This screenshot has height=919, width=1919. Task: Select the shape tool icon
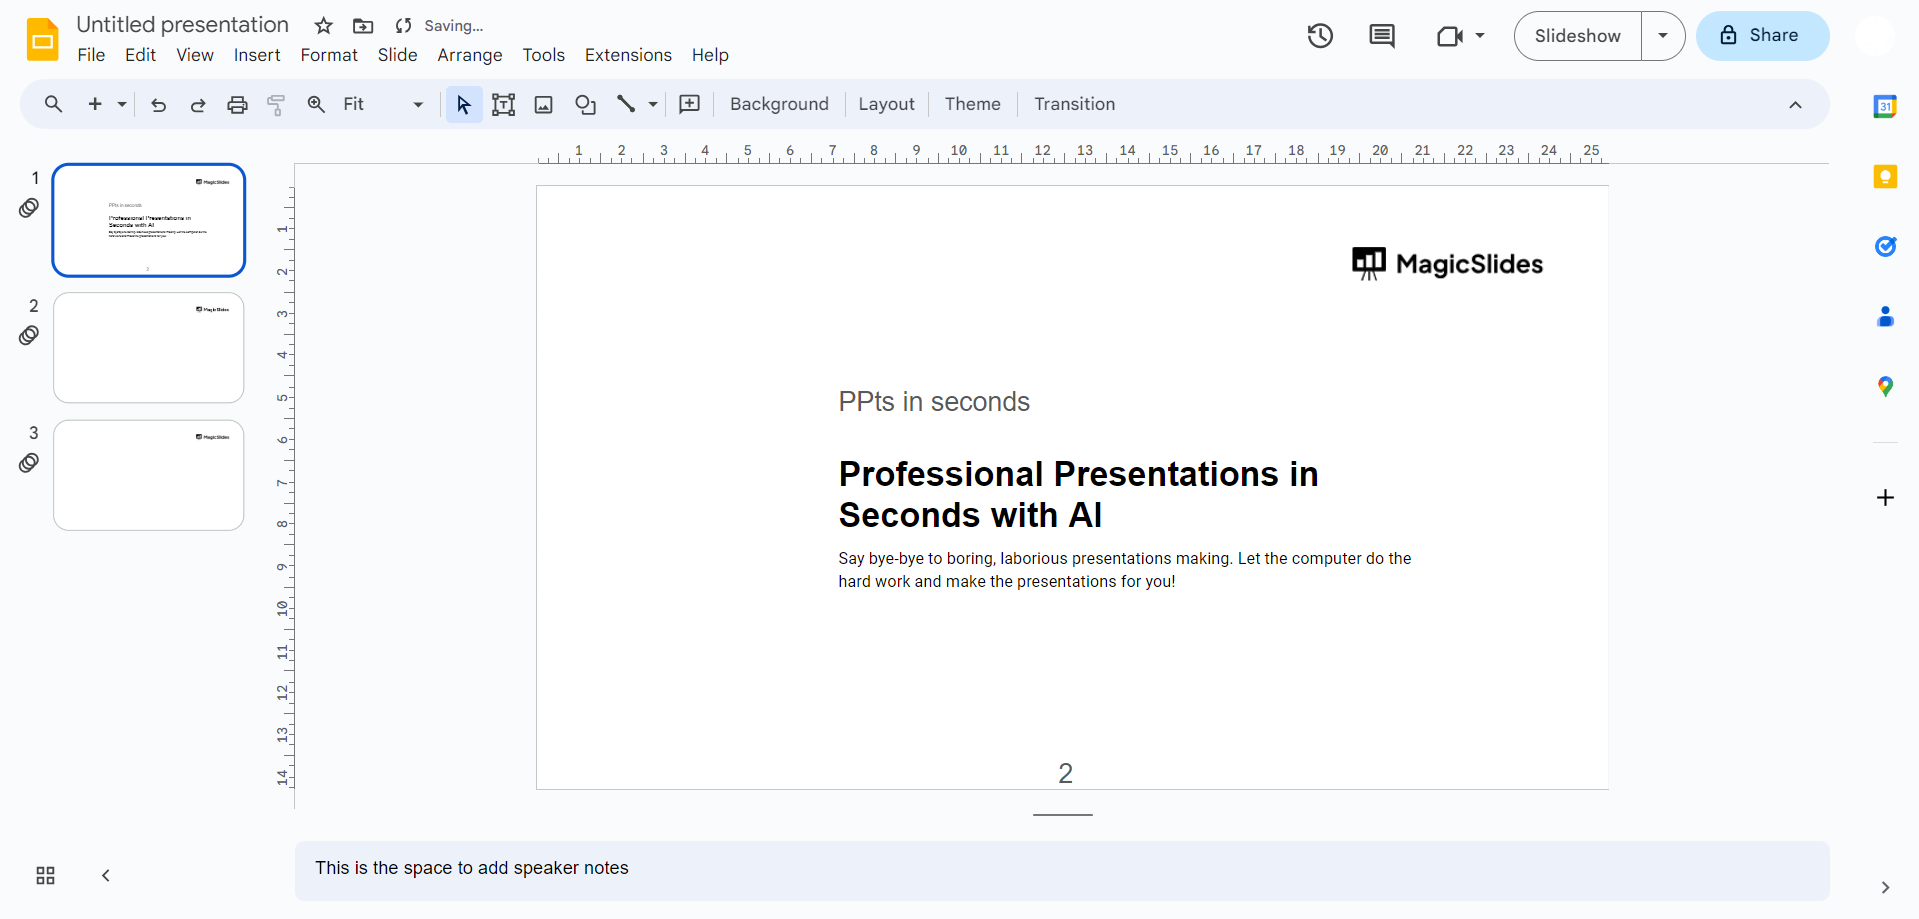[x=585, y=105]
